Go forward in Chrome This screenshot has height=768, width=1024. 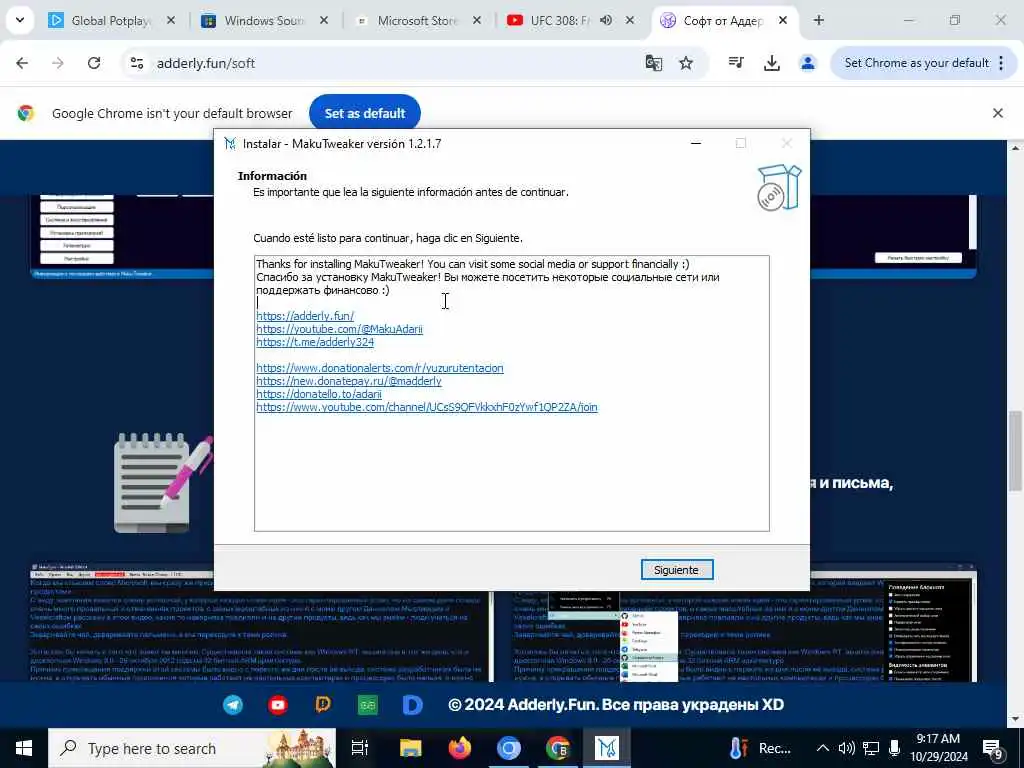(x=58, y=63)
